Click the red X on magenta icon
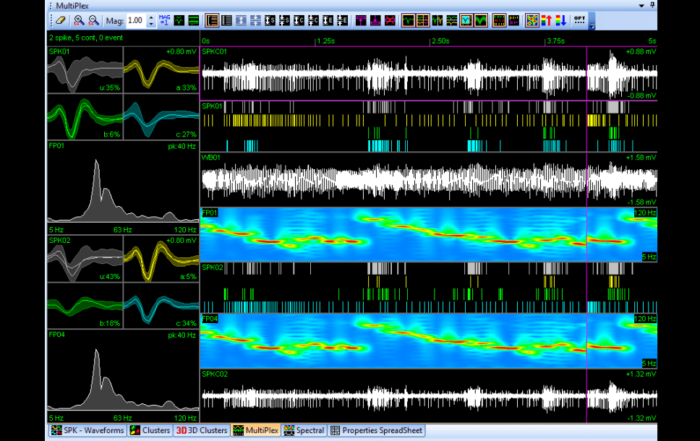 click(x=390, y=21)
